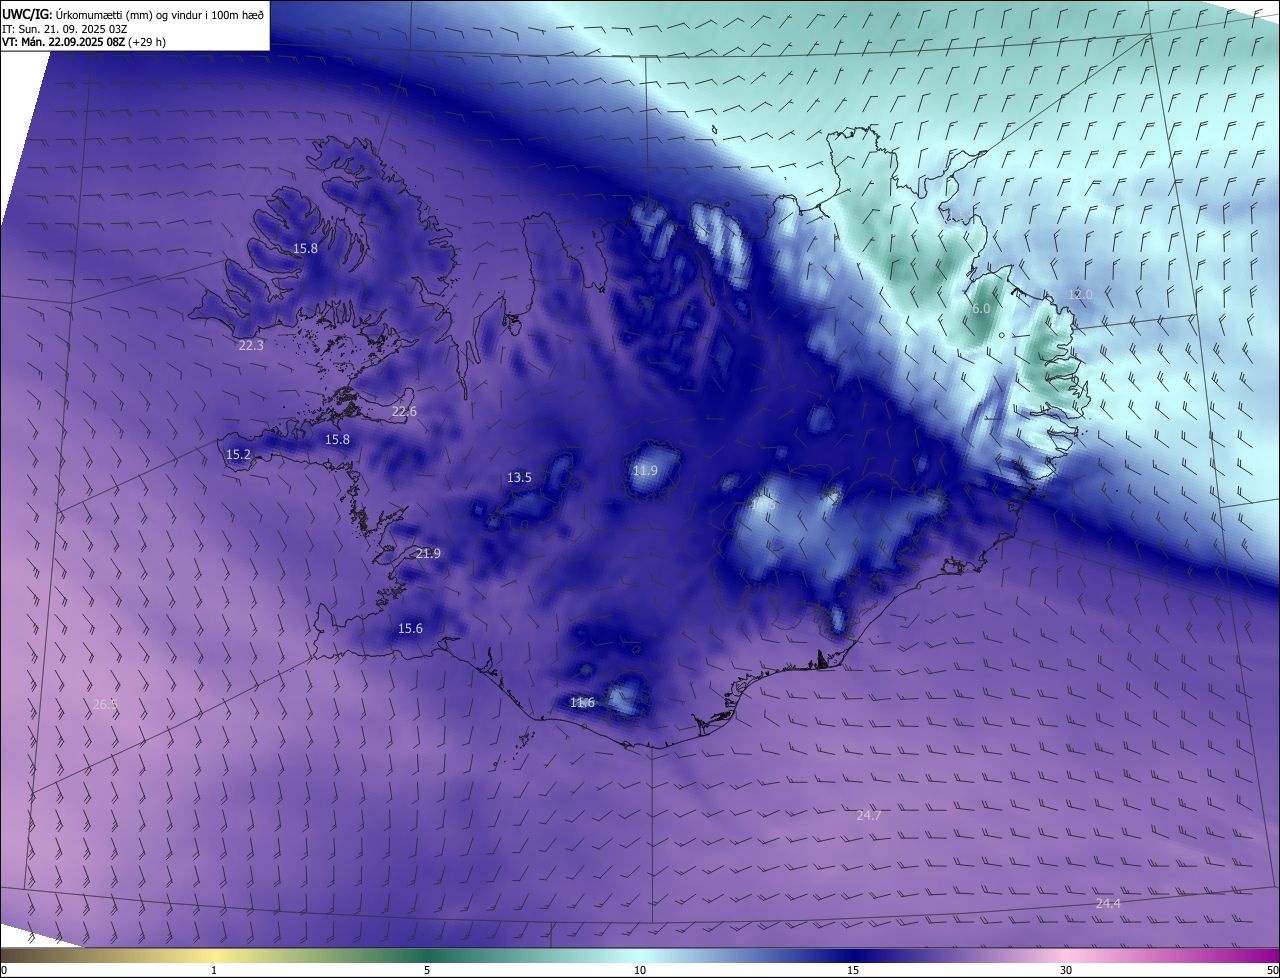Click the colour scale end label 50

(x=1271, y=970)
